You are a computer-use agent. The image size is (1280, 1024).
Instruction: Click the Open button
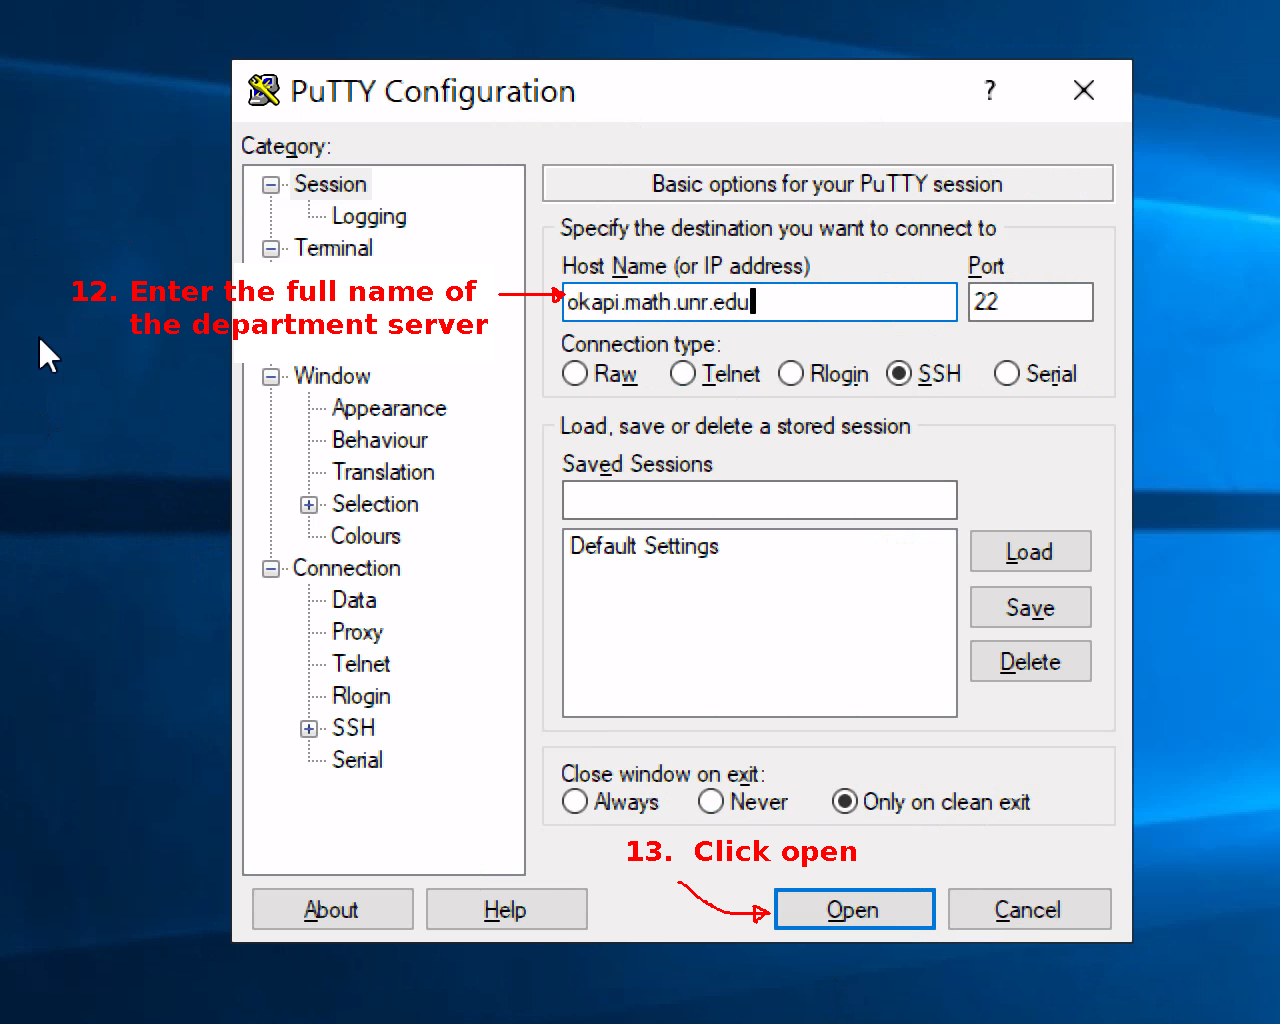855,909
